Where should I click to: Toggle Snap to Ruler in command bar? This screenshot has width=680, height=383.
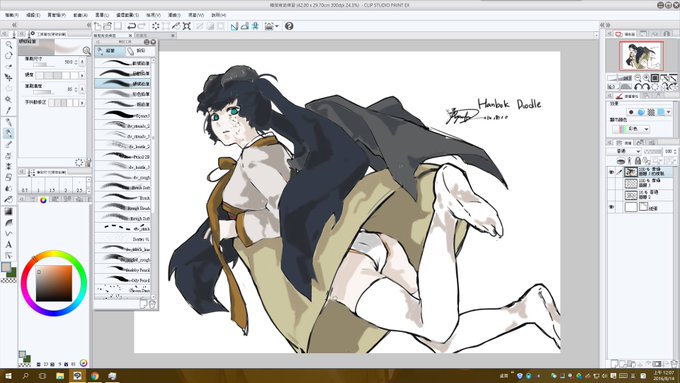click(235, 26)
